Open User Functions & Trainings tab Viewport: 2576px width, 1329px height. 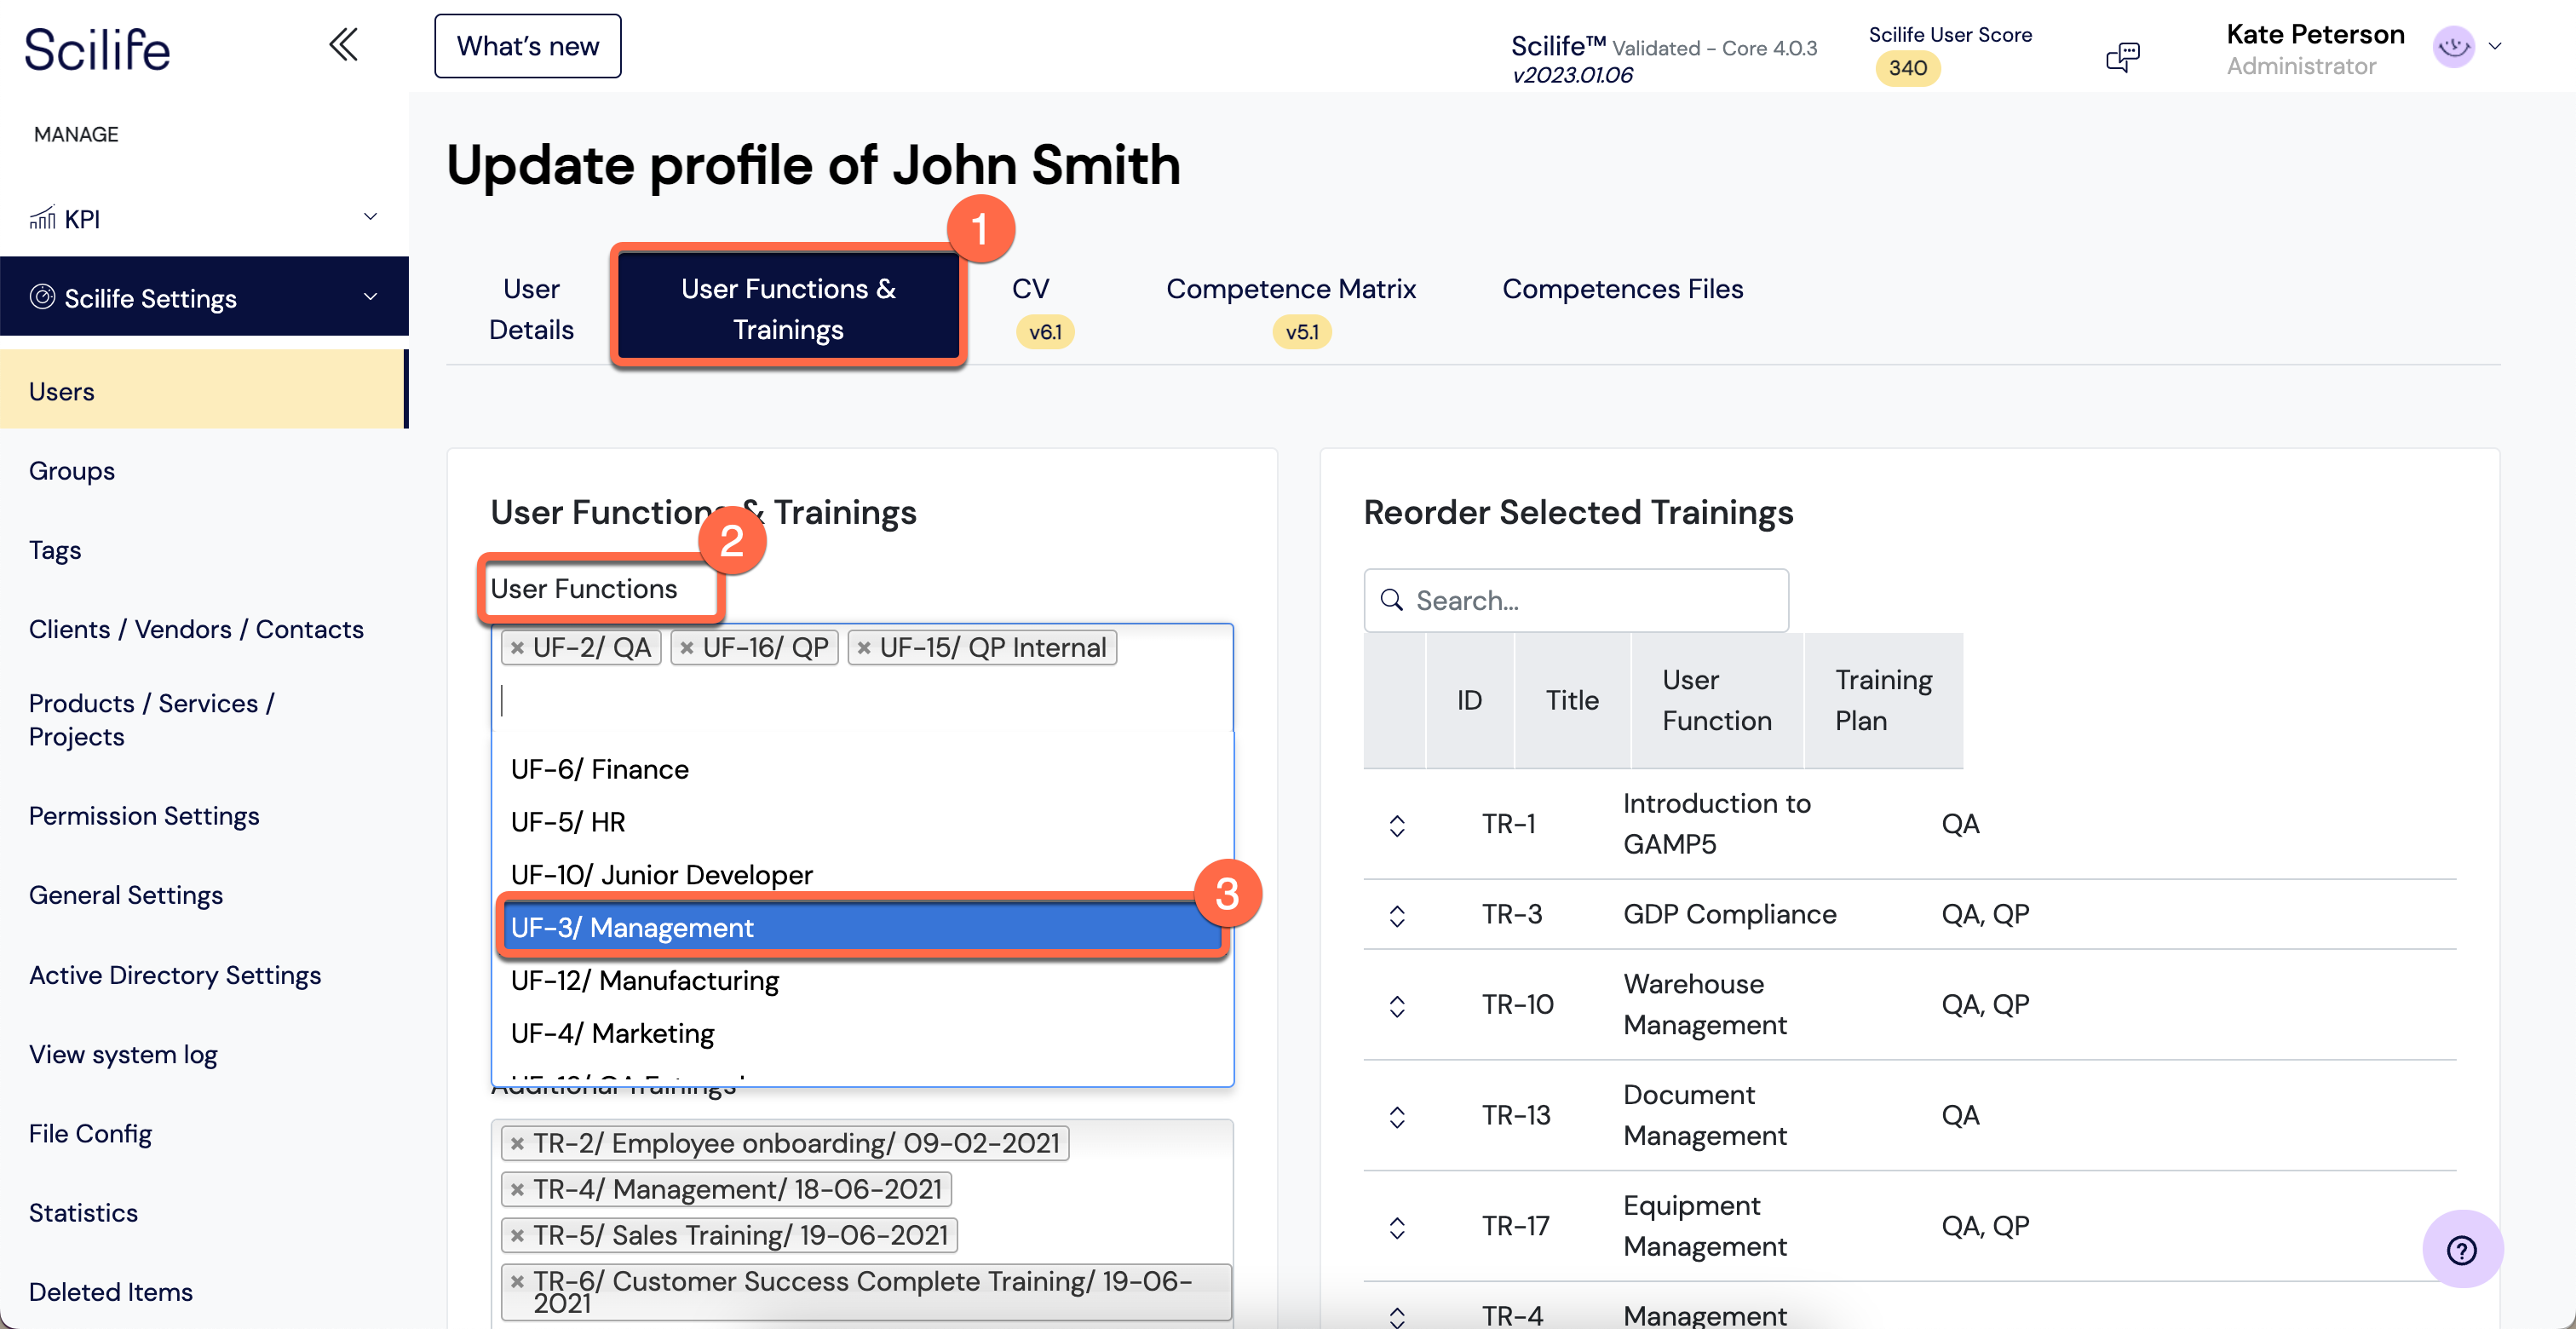pyautogui.click(x=788, y=309)
